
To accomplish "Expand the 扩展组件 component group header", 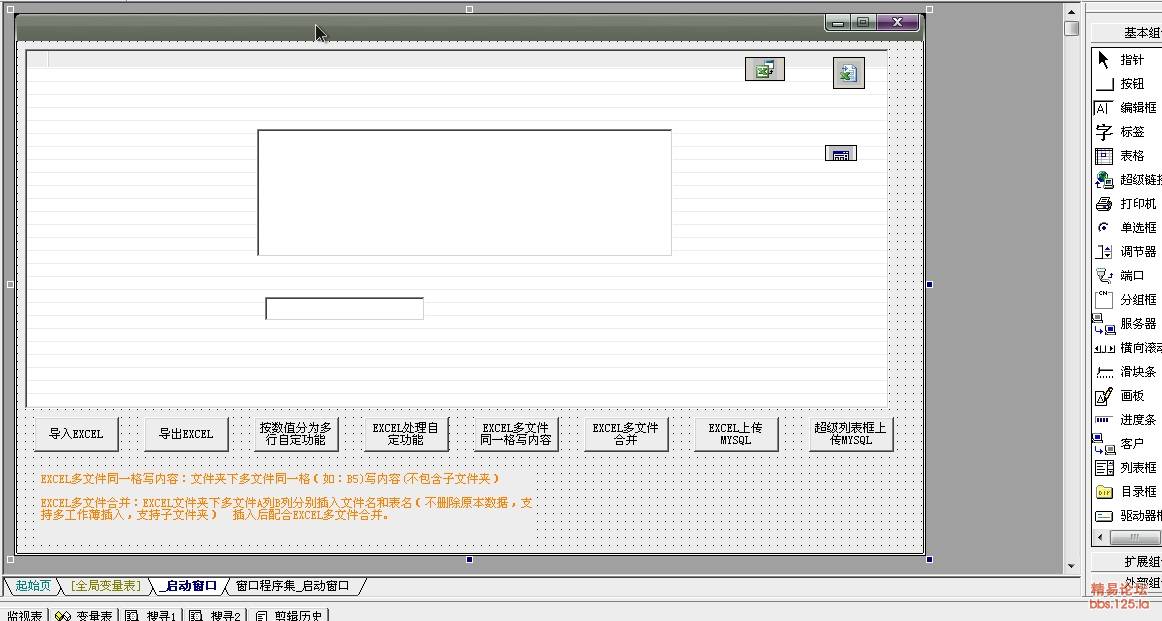I will (x=1126, y=561).
